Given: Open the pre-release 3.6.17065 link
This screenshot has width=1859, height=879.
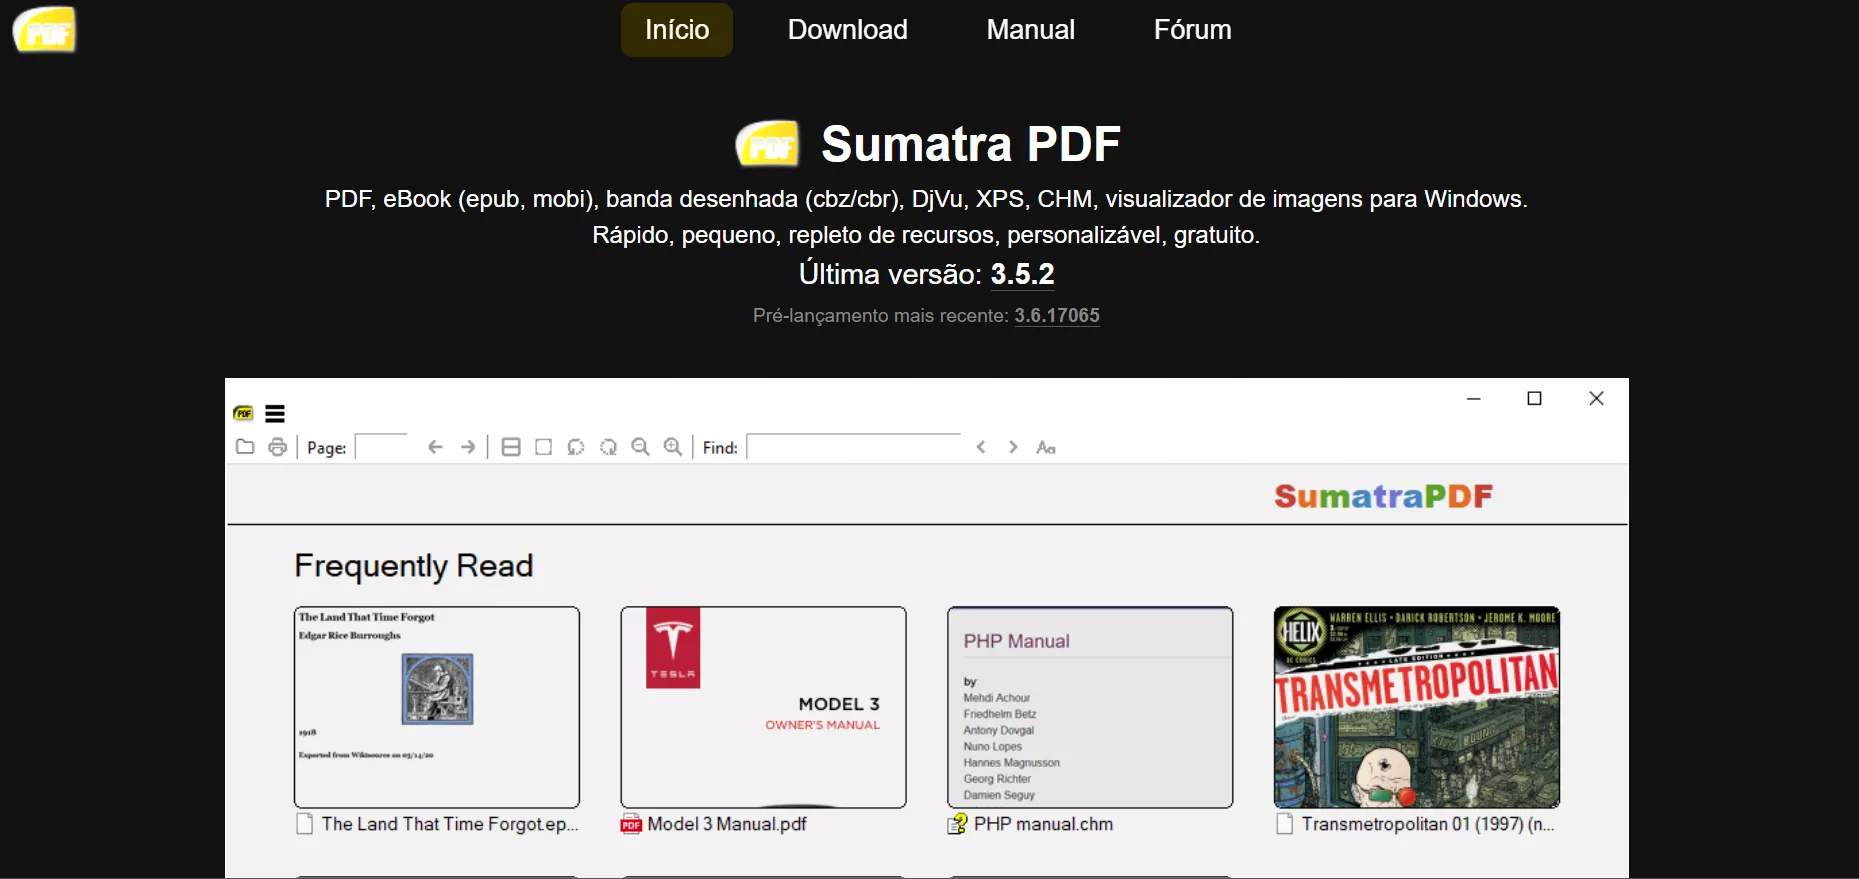Looking at the screenshot, I should [x=1057, y=316].
